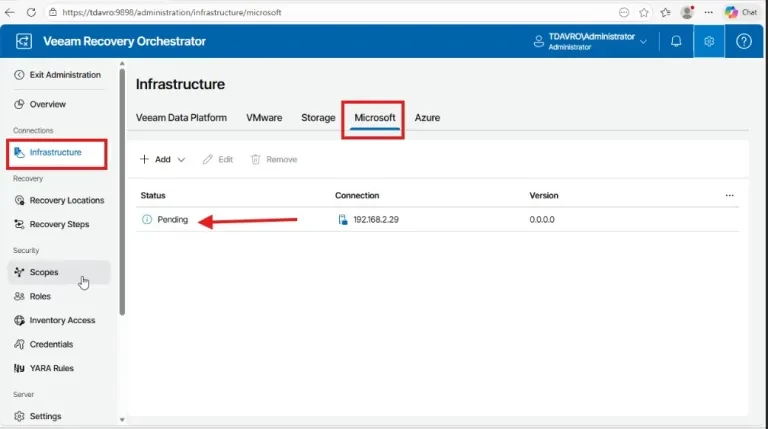Screen dimensions: 768x429
Task: Click the Remove button label
Action: tap(282, 160)
